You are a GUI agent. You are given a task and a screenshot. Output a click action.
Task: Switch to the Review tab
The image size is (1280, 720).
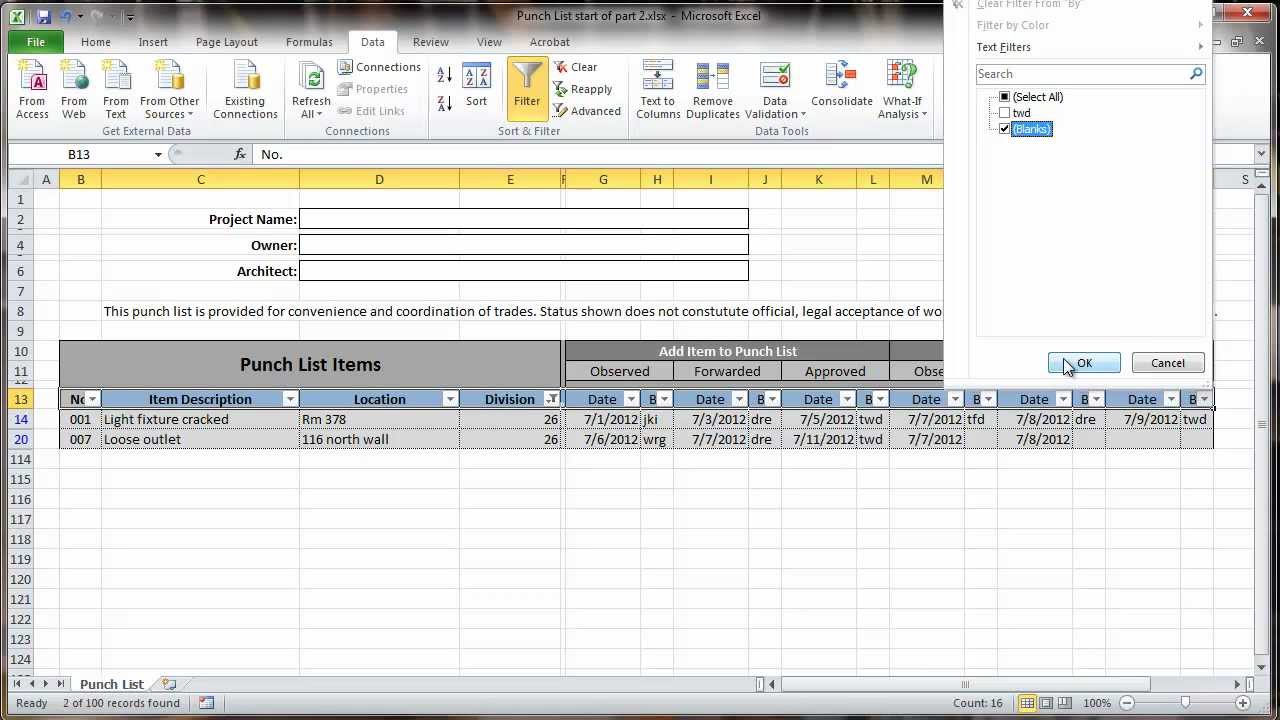(431, 42)
